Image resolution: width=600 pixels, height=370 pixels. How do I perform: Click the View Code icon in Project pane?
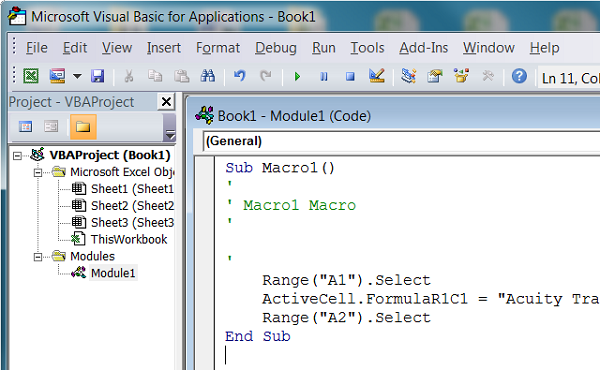click(25, 127)
